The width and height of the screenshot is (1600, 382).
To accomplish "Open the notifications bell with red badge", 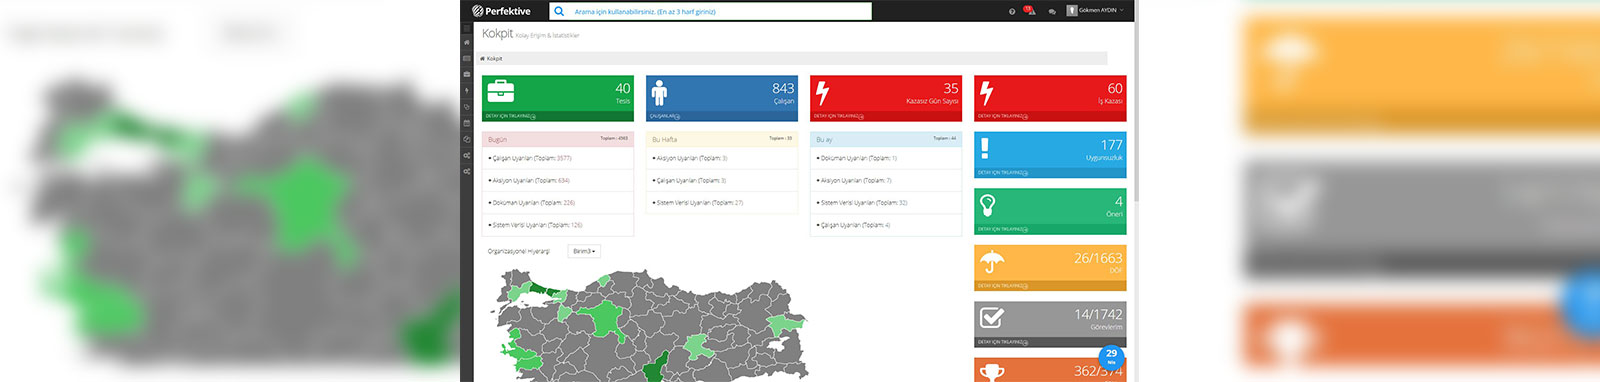I will pos(1029,11).
